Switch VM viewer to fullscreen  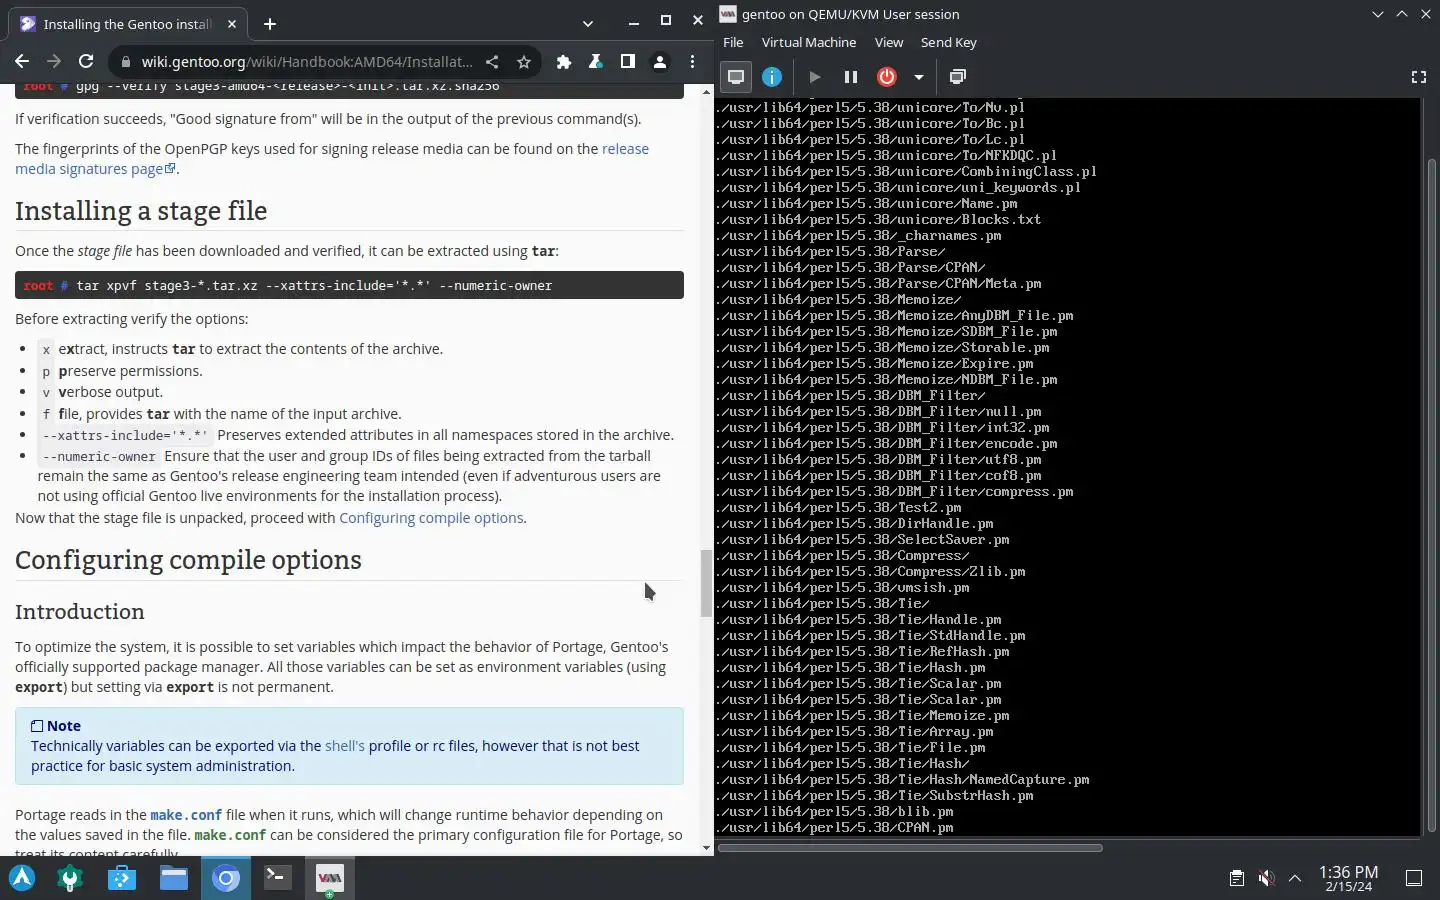tap(1418, 77)
